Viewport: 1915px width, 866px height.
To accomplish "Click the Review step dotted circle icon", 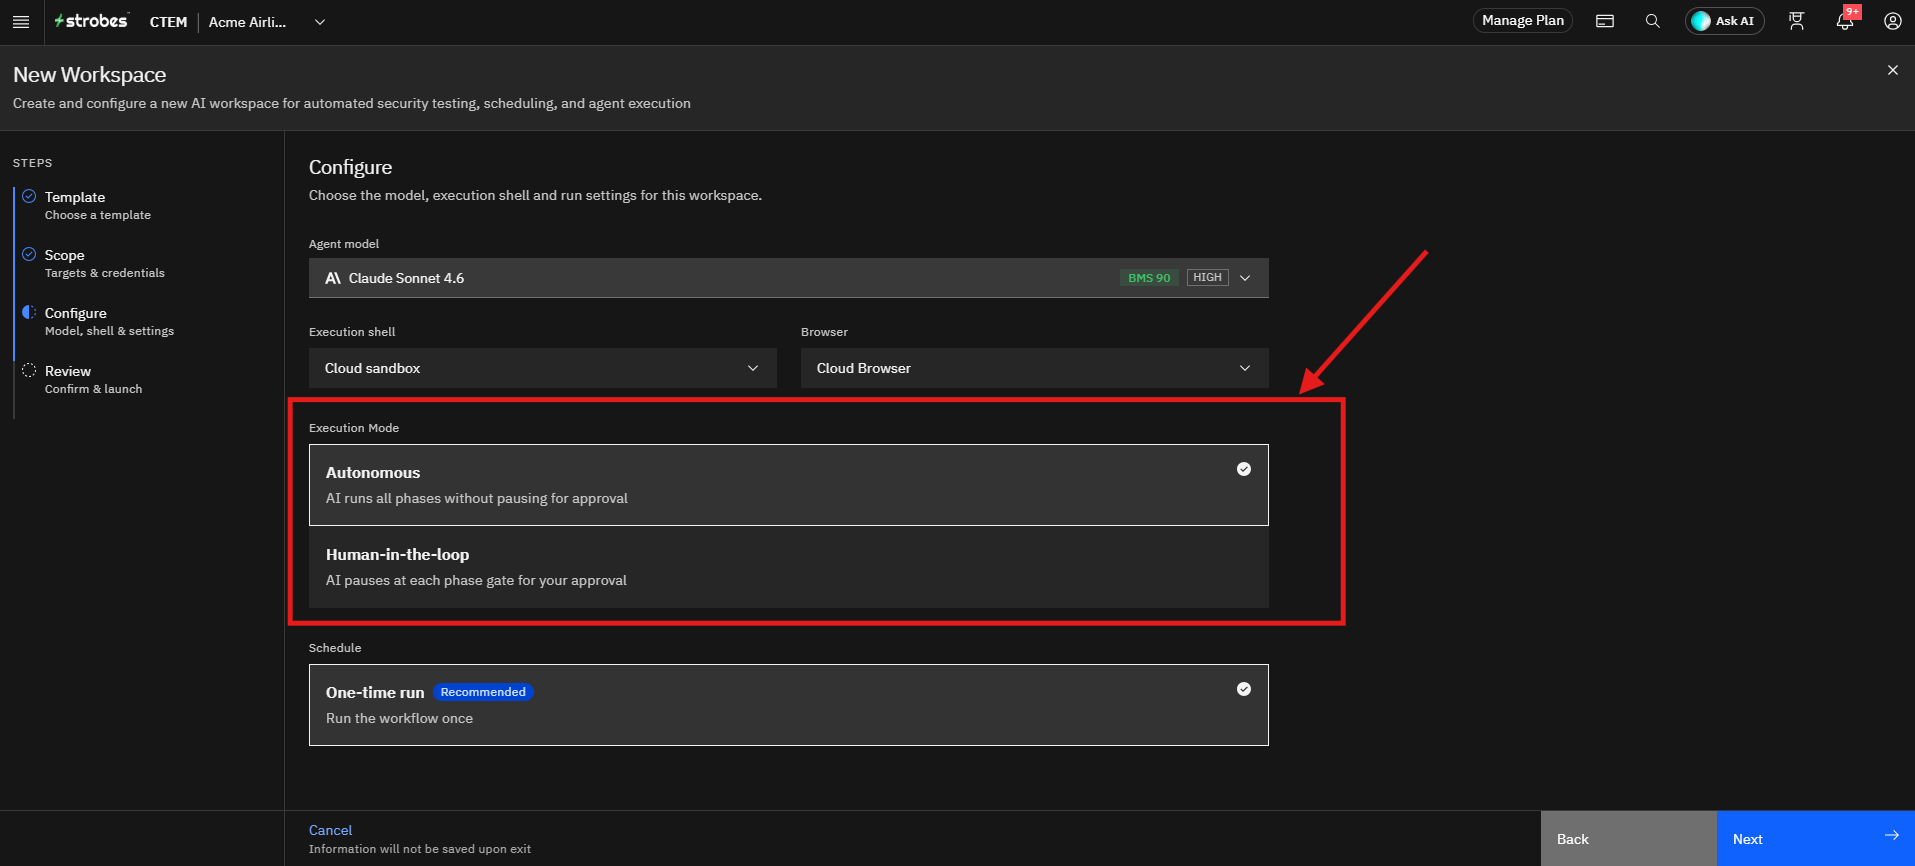I will coord(29,370).
